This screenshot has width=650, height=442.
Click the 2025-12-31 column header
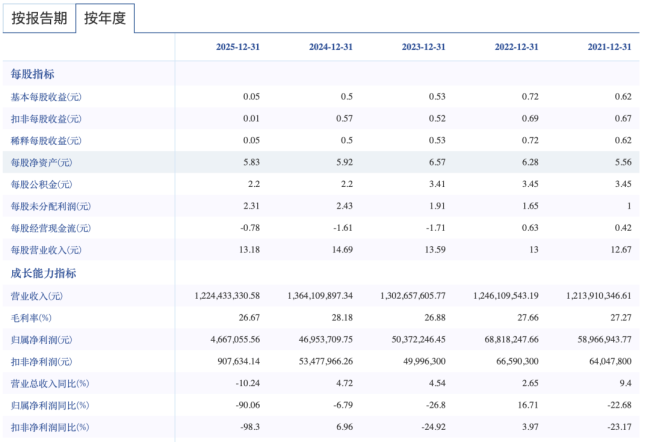pyautogui.click(x=238, y=47)
